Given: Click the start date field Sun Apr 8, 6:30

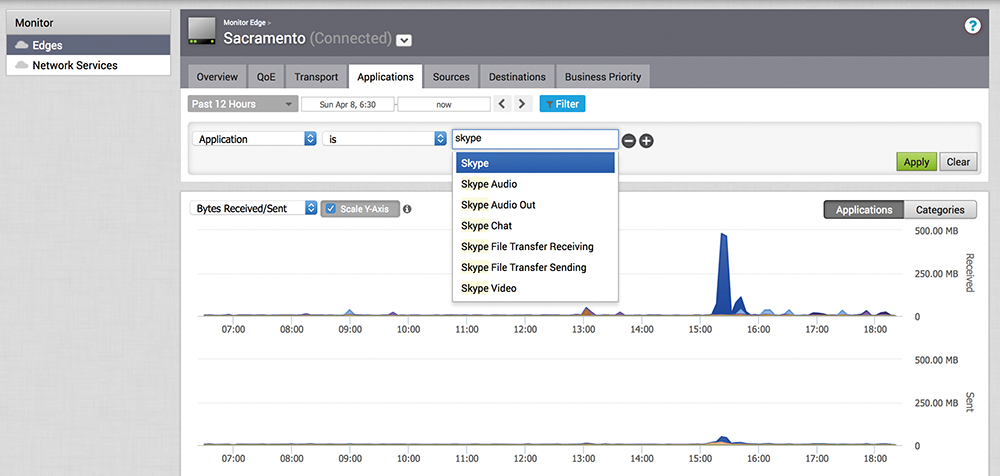Looking at the screenshot, I should [348, 104].
